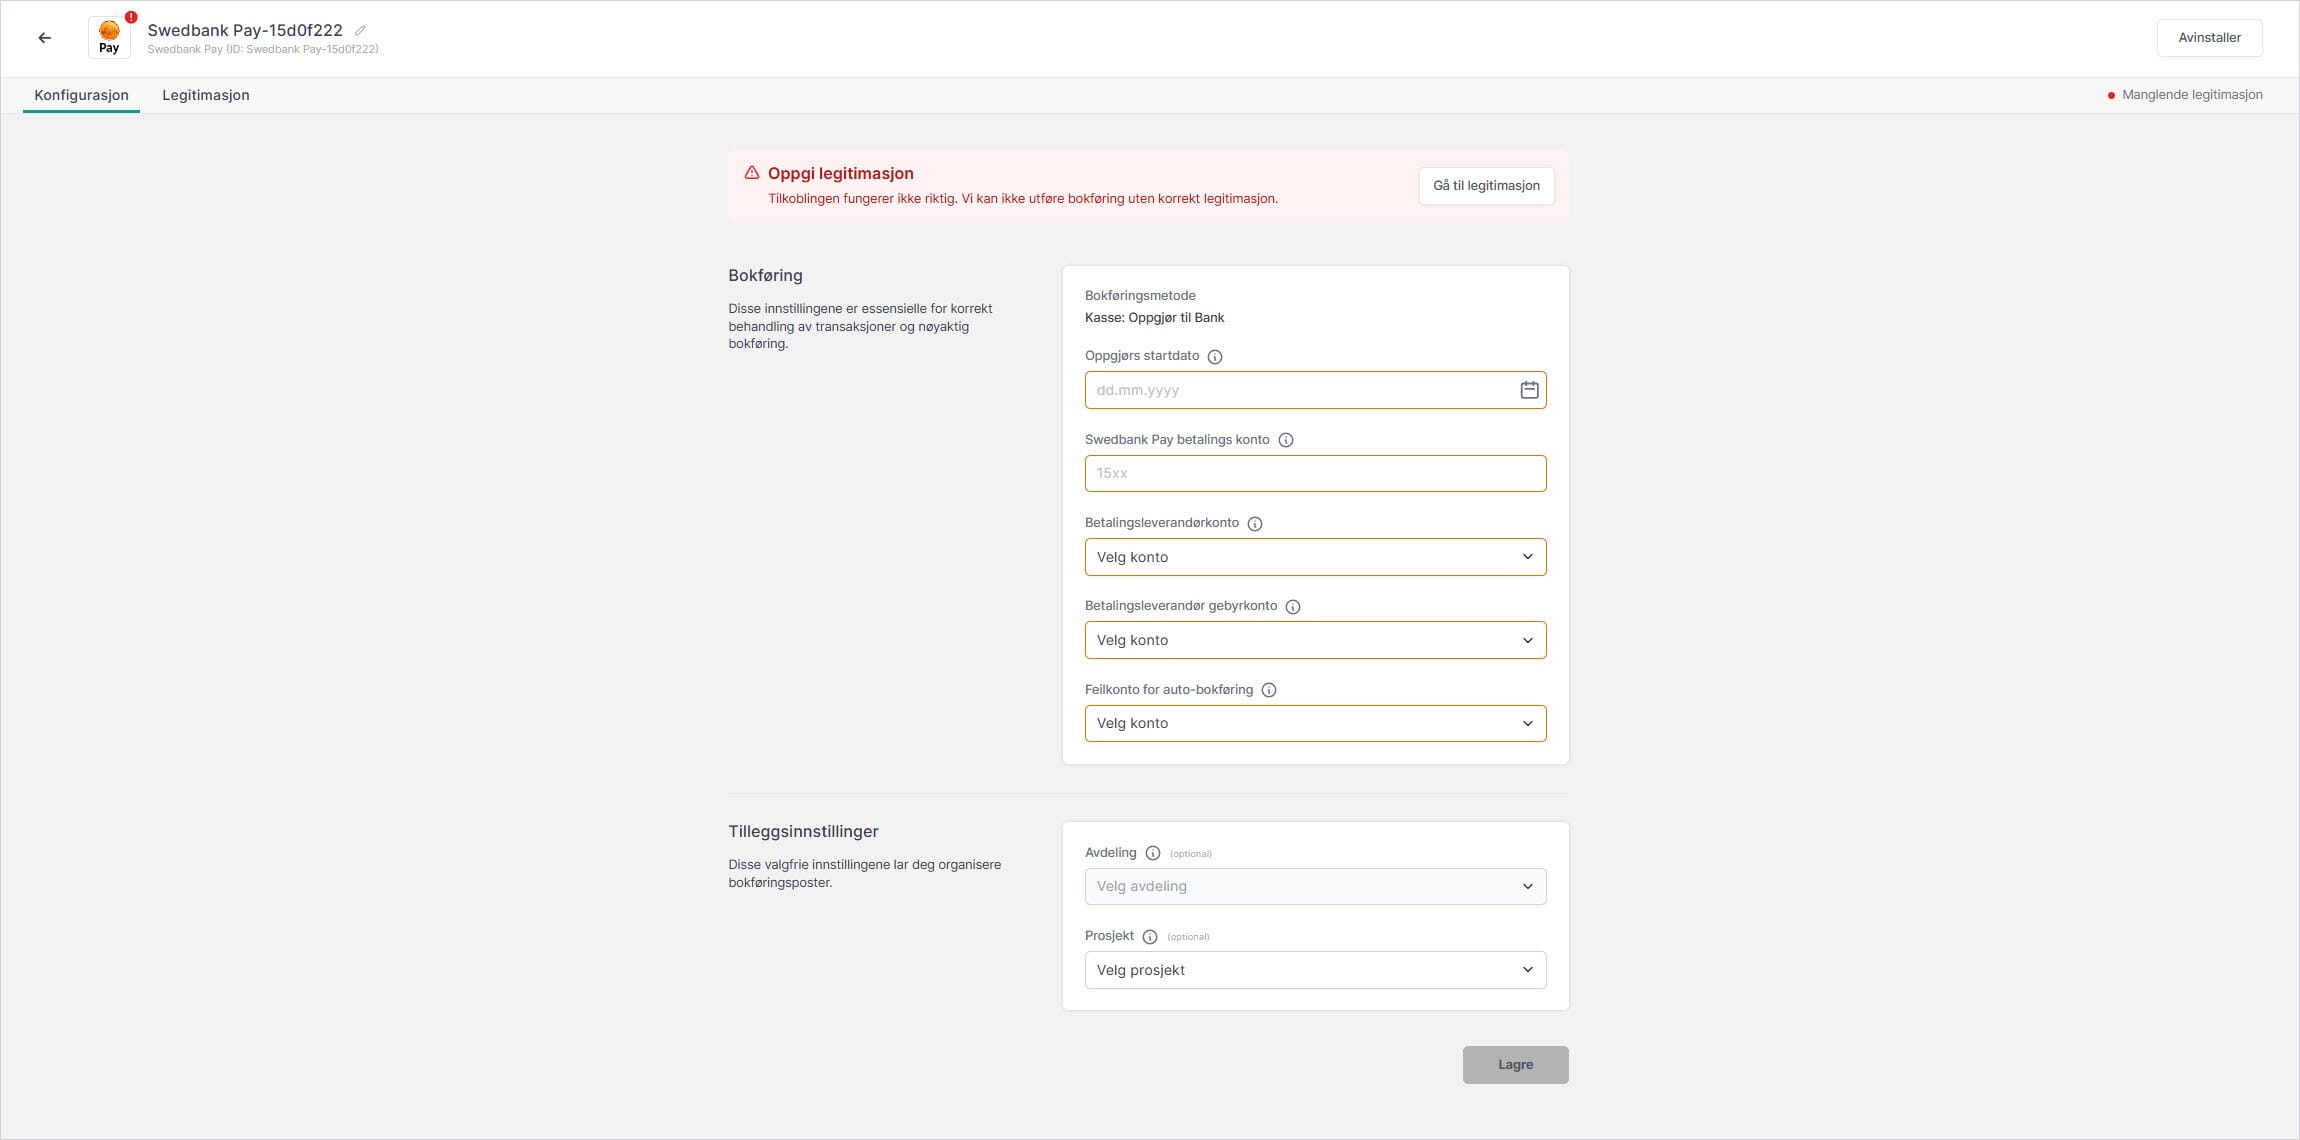
Task: Switch to the Legitimasjon tab
Action: 206,95
